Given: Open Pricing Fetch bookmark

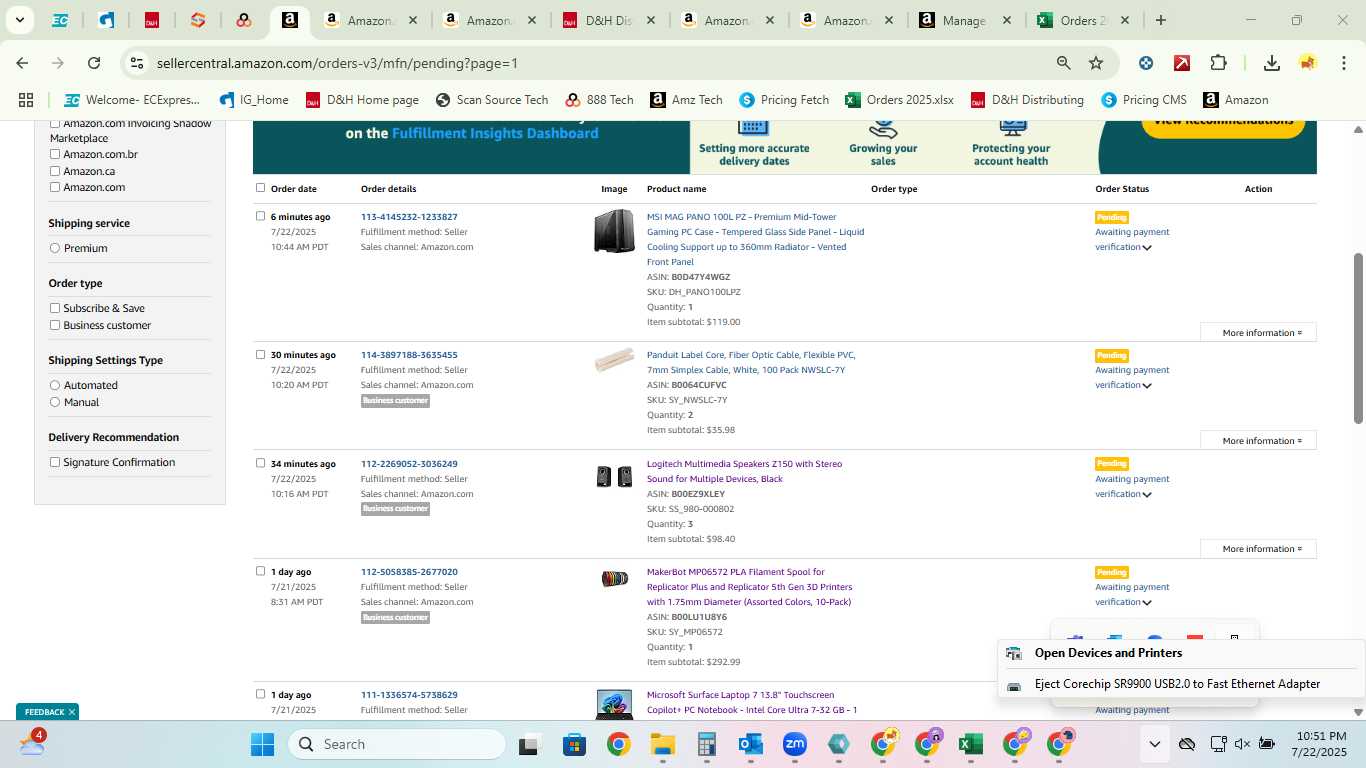Looking at the screenshot, I should tap(784, 100).
